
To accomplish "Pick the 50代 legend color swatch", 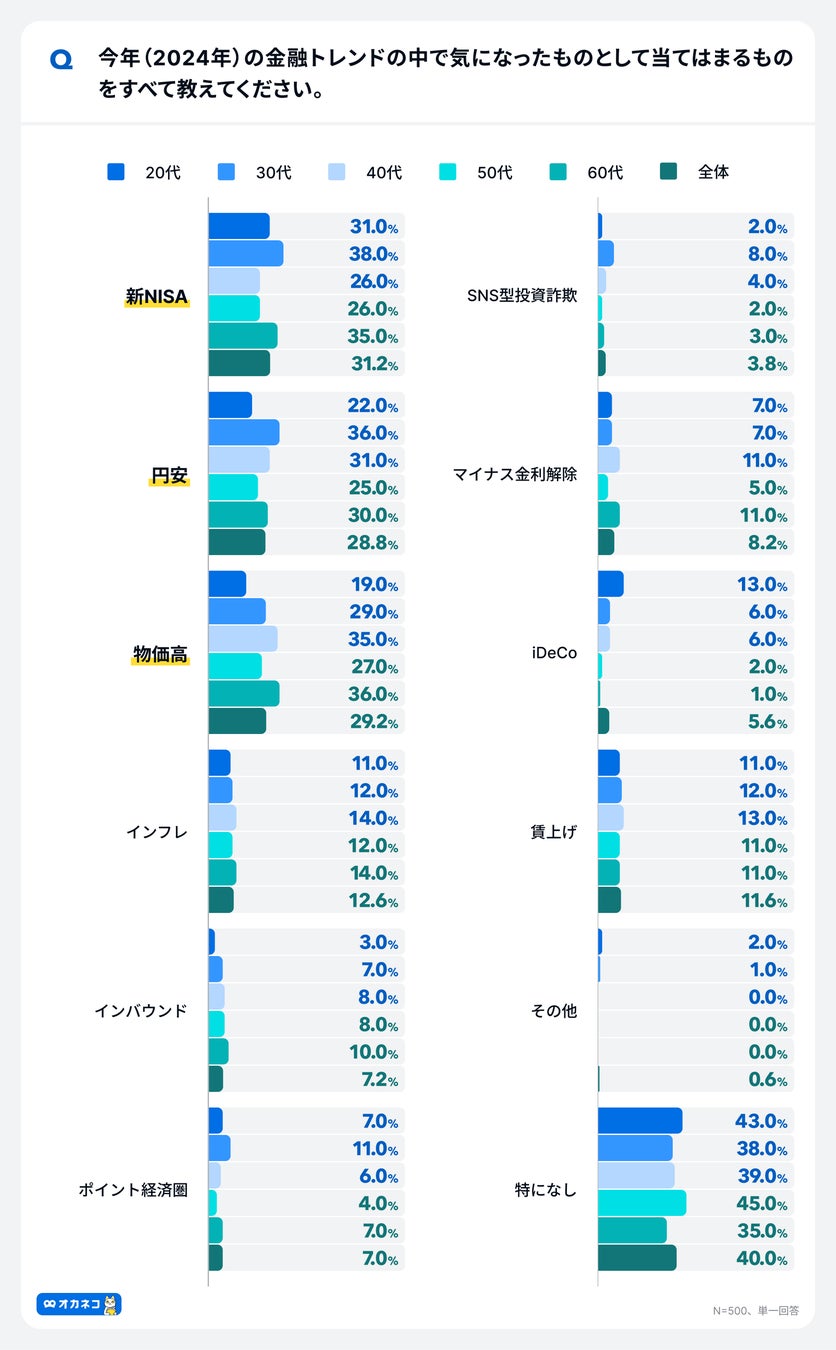I will [447, 172].
